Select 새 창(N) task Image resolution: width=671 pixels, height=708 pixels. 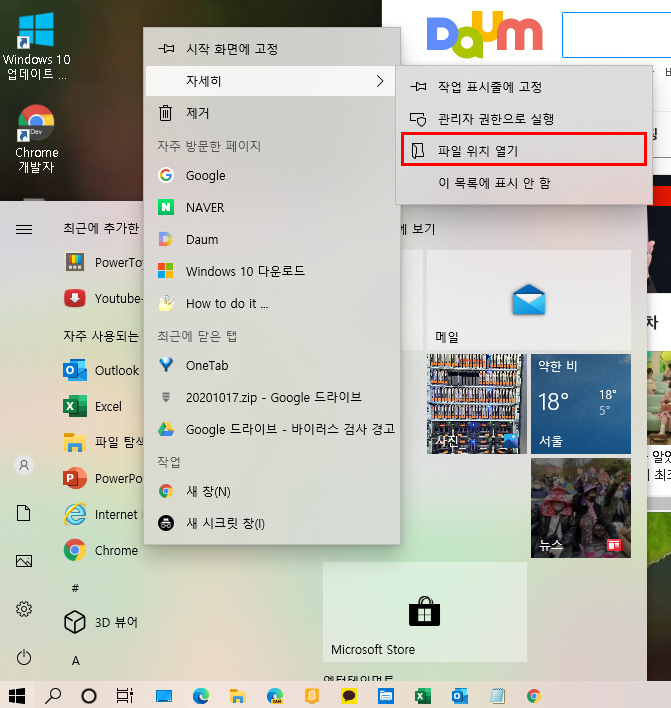272,491
